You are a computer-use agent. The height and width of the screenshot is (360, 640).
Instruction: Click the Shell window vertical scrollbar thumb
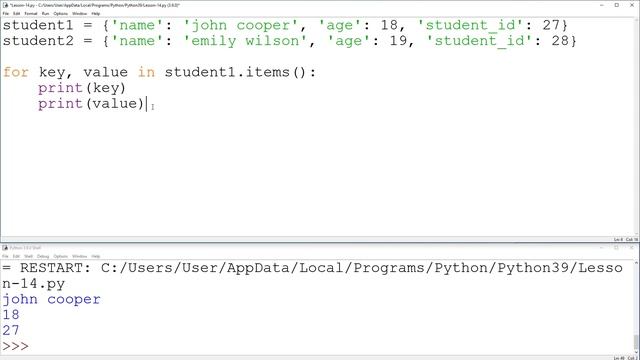click(636, 342)
